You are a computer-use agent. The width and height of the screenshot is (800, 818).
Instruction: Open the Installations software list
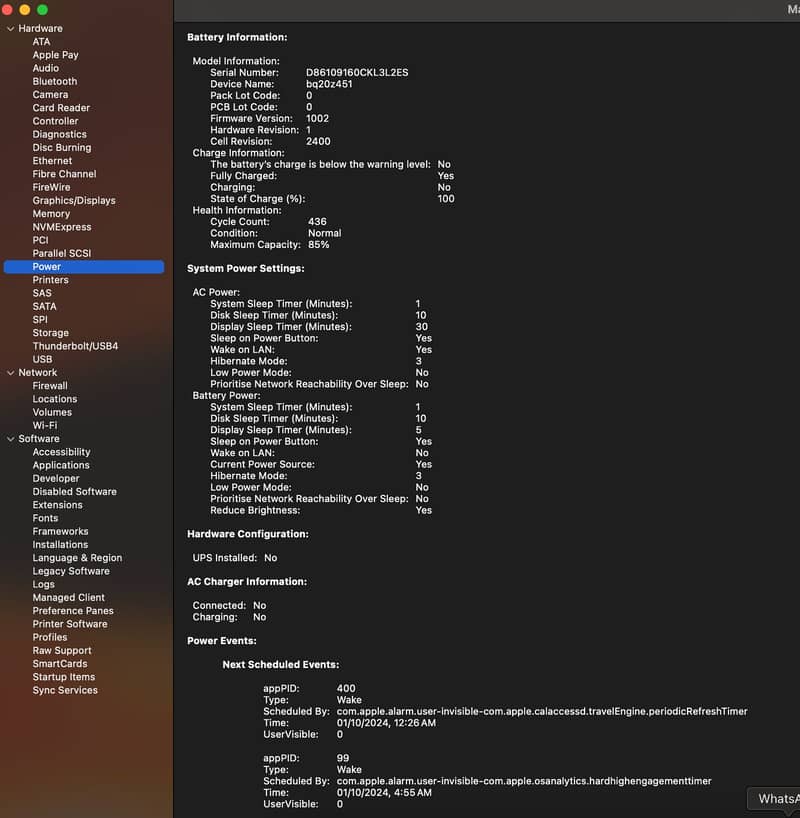(60, 545)
